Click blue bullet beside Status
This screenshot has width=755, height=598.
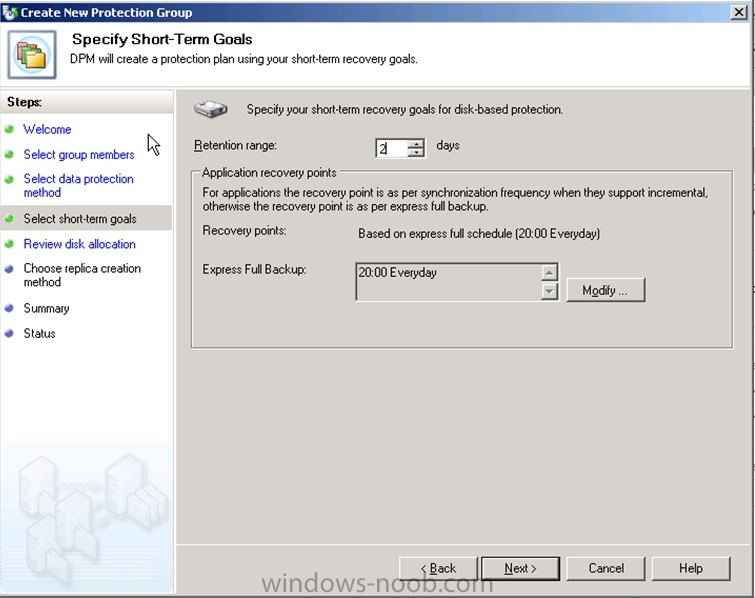(x=9, y=333)
